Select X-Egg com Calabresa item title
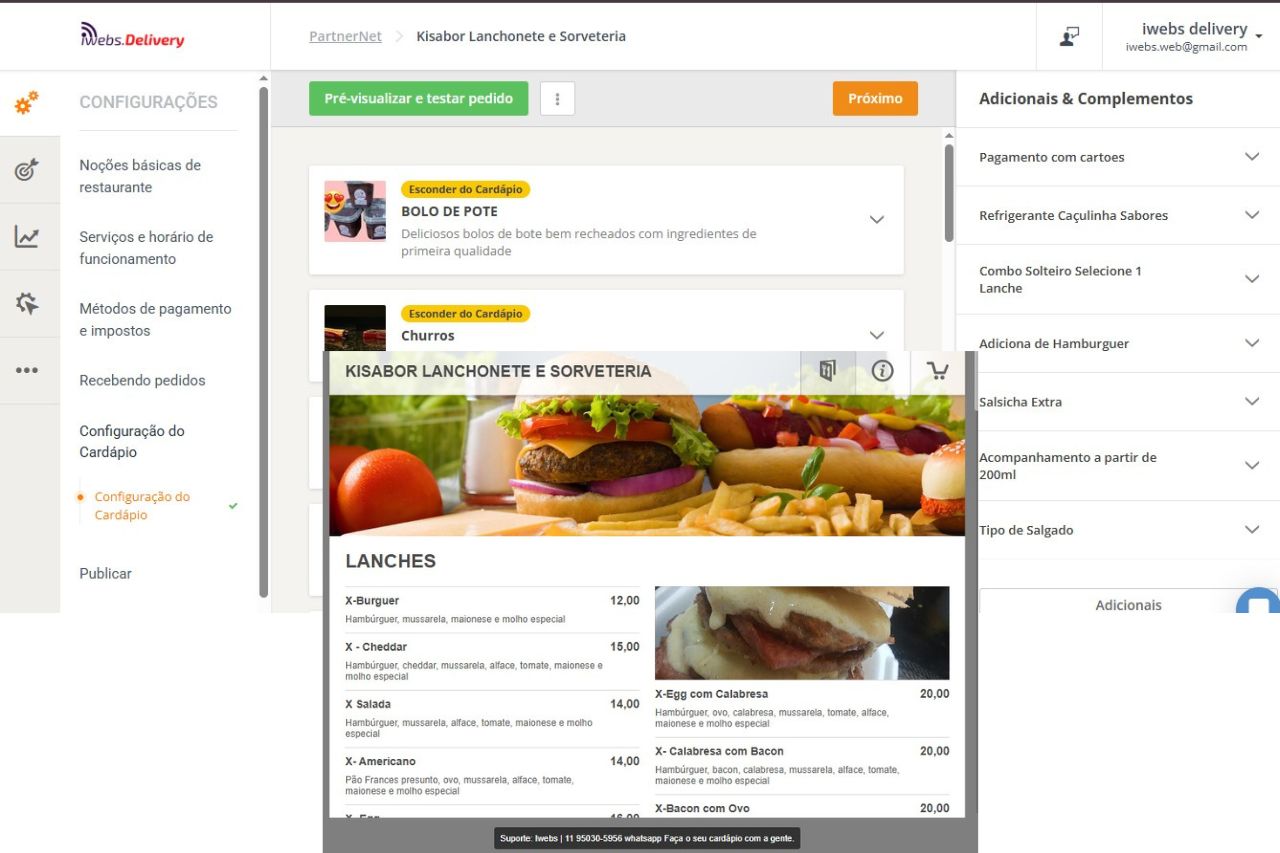The height and width of the screenshot is (853, 1280). click(711, 694)
